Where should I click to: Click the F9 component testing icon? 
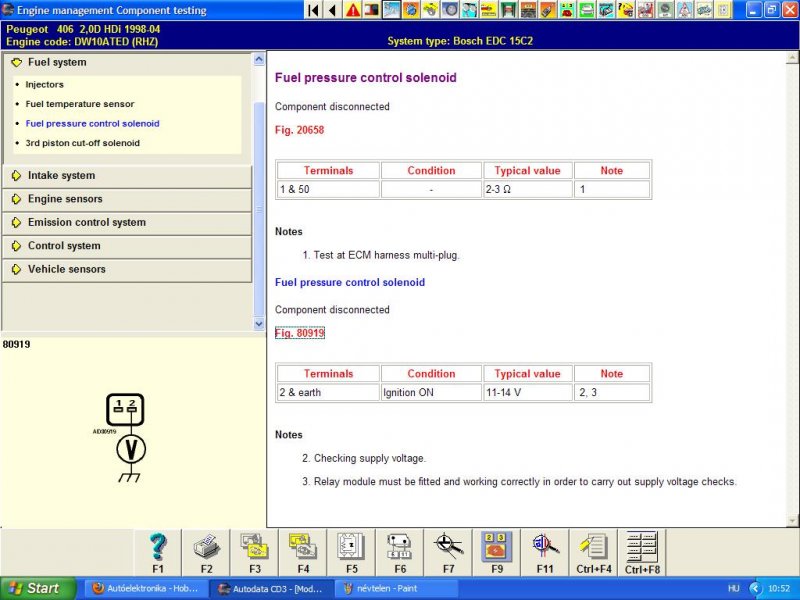pos(497,553)
